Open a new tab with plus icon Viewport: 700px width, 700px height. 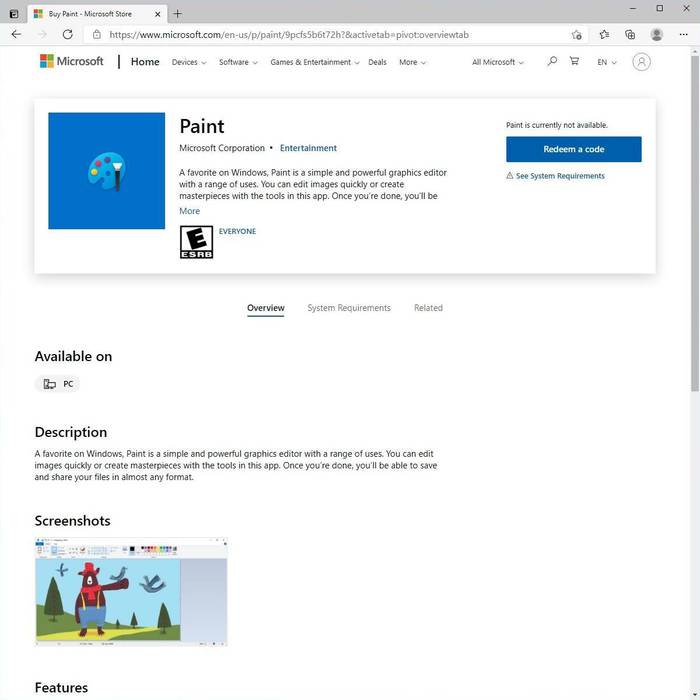coord(177,14)
